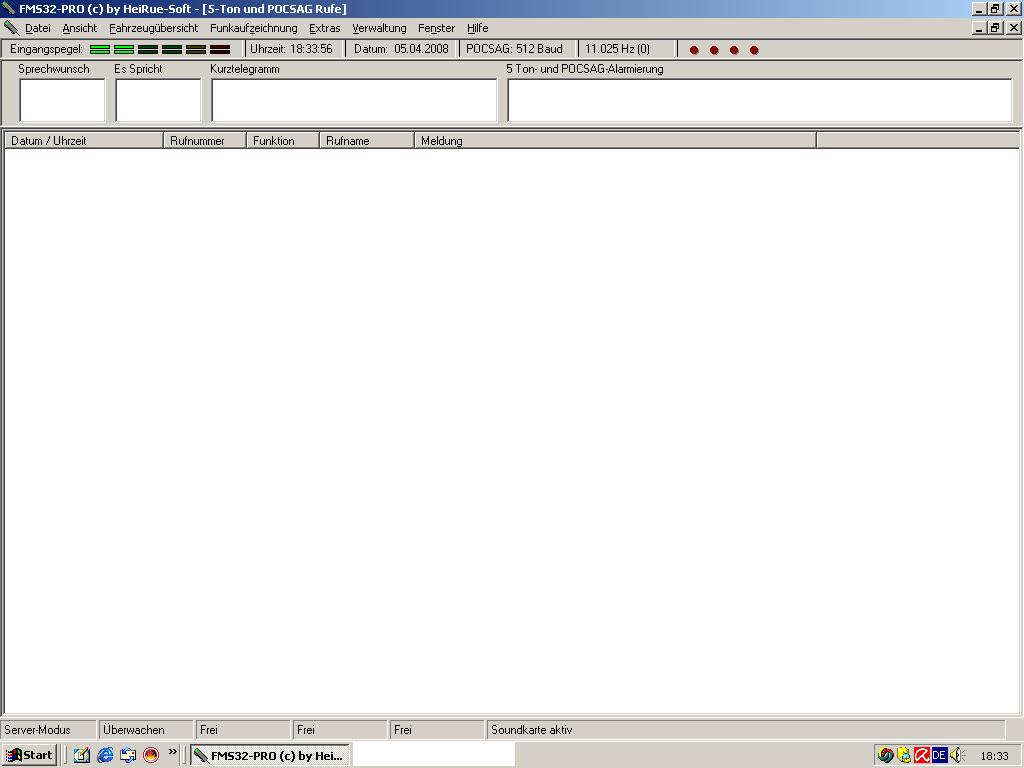
Task: Click inside the Kurztelegramm field
Action: click(354, 100)
